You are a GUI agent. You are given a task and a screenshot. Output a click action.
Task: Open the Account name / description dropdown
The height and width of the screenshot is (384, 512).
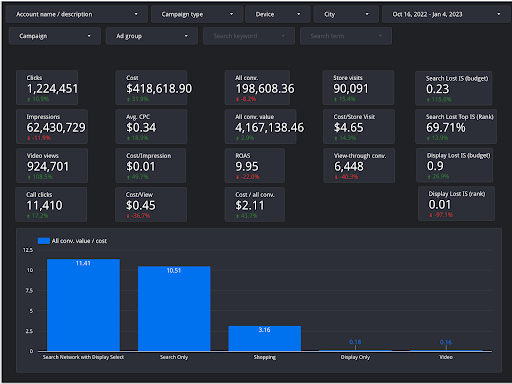(77, 14)
